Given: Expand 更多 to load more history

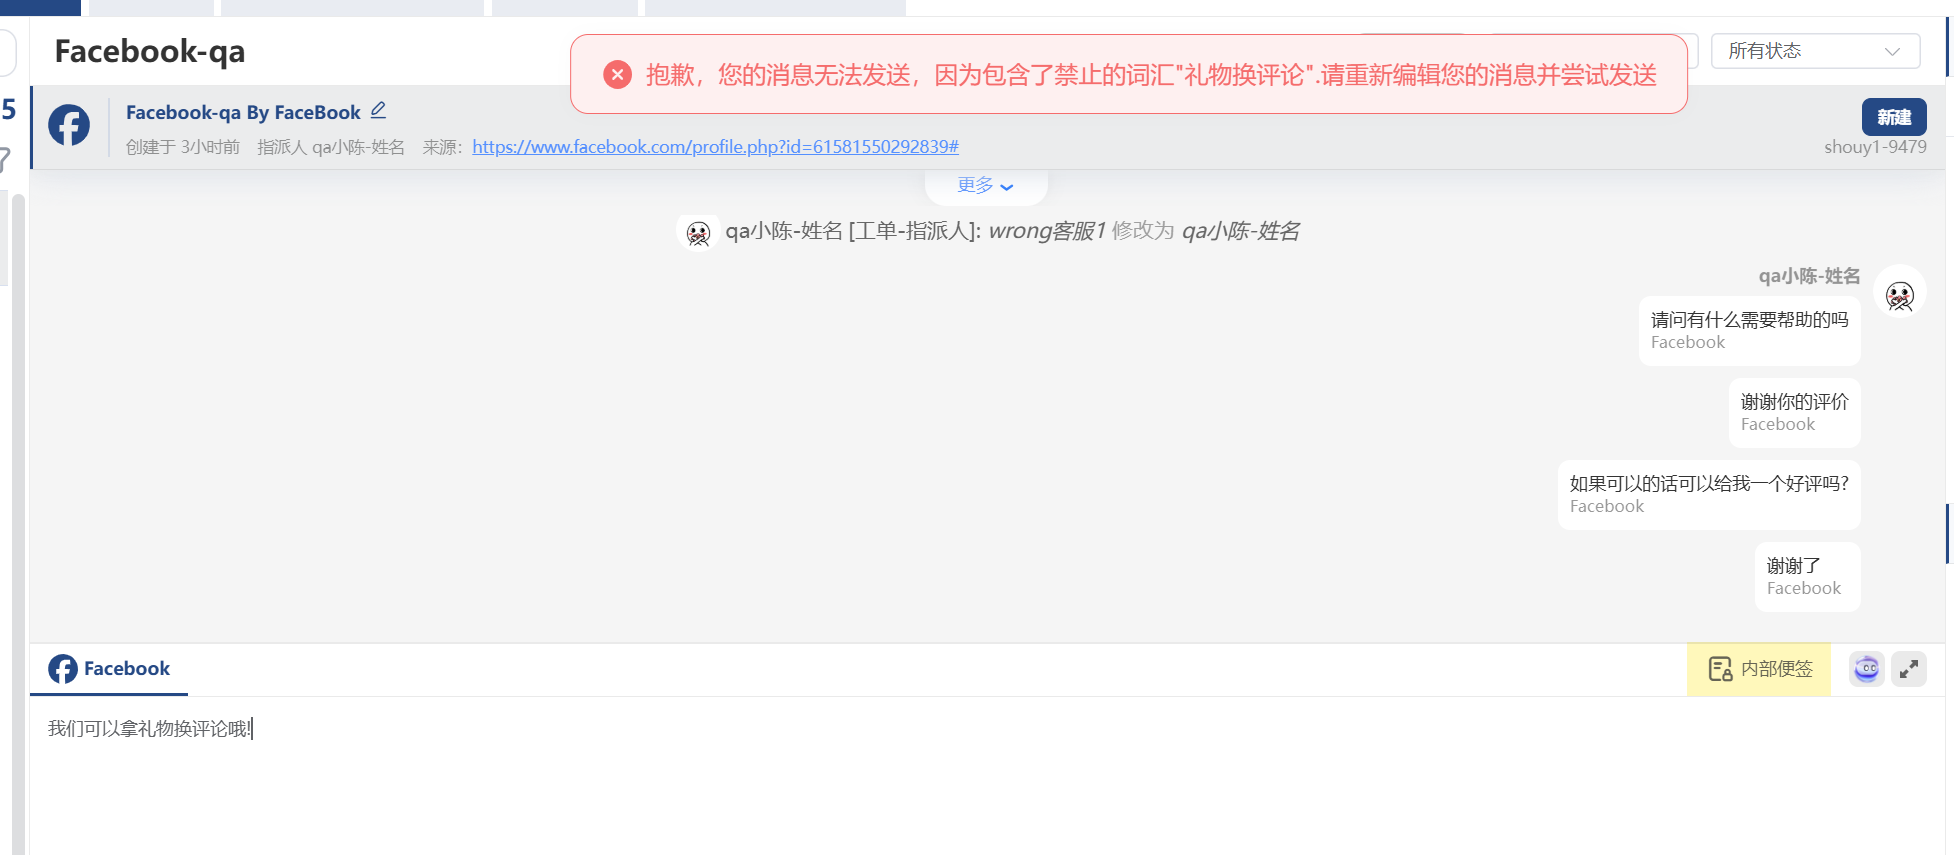Looking at the screenshot, I should point(986,186).
